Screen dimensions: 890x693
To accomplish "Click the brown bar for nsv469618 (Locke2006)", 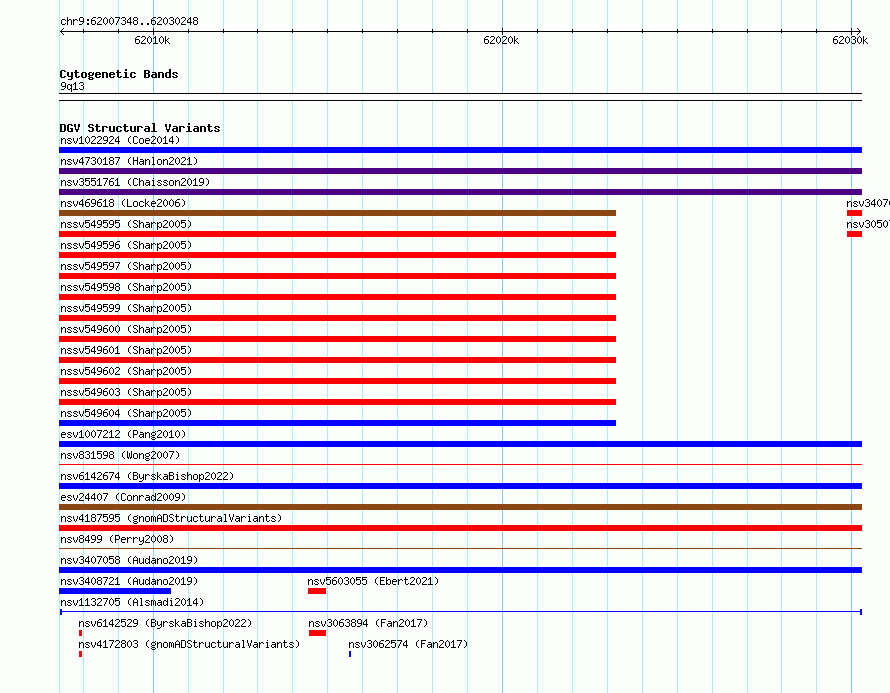I will click(x=338, y=213).
